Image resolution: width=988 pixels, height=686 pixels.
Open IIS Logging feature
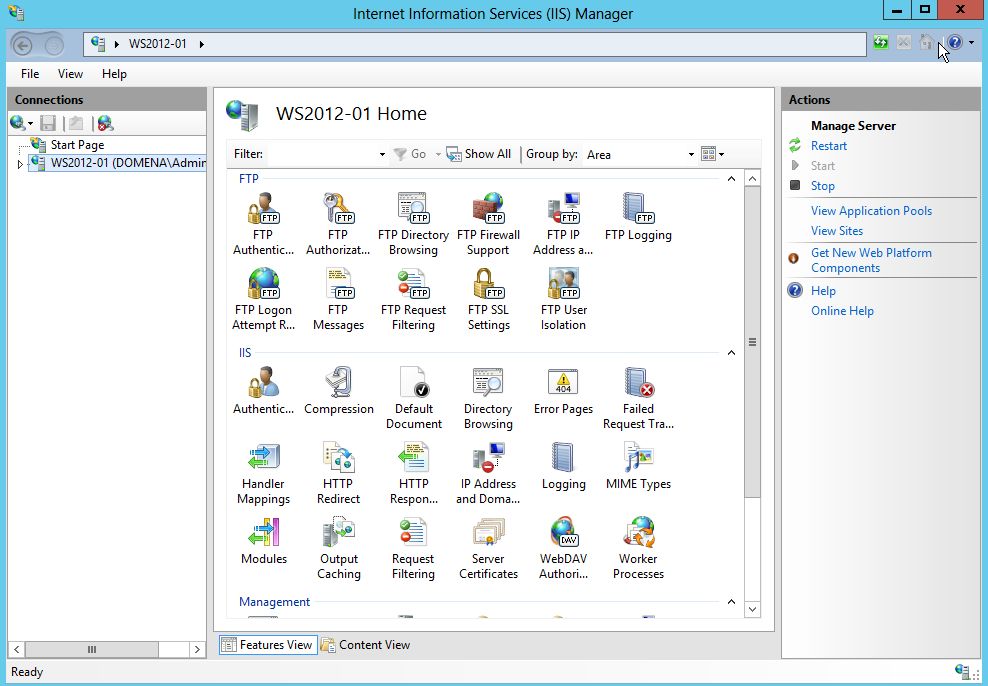point(563,466)
